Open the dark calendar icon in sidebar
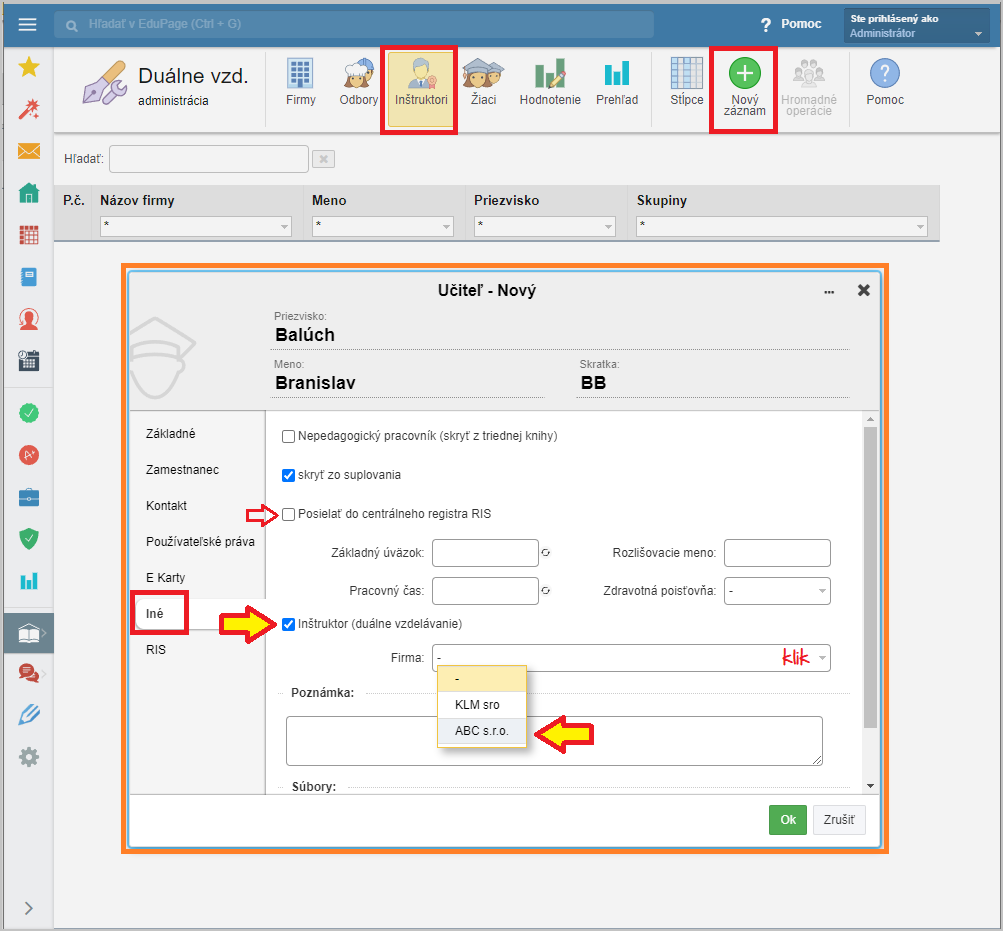 point(29,361)
